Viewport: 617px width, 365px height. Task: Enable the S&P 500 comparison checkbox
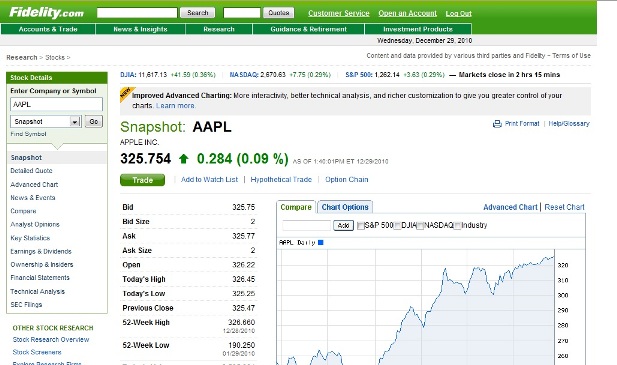point(360,226)
